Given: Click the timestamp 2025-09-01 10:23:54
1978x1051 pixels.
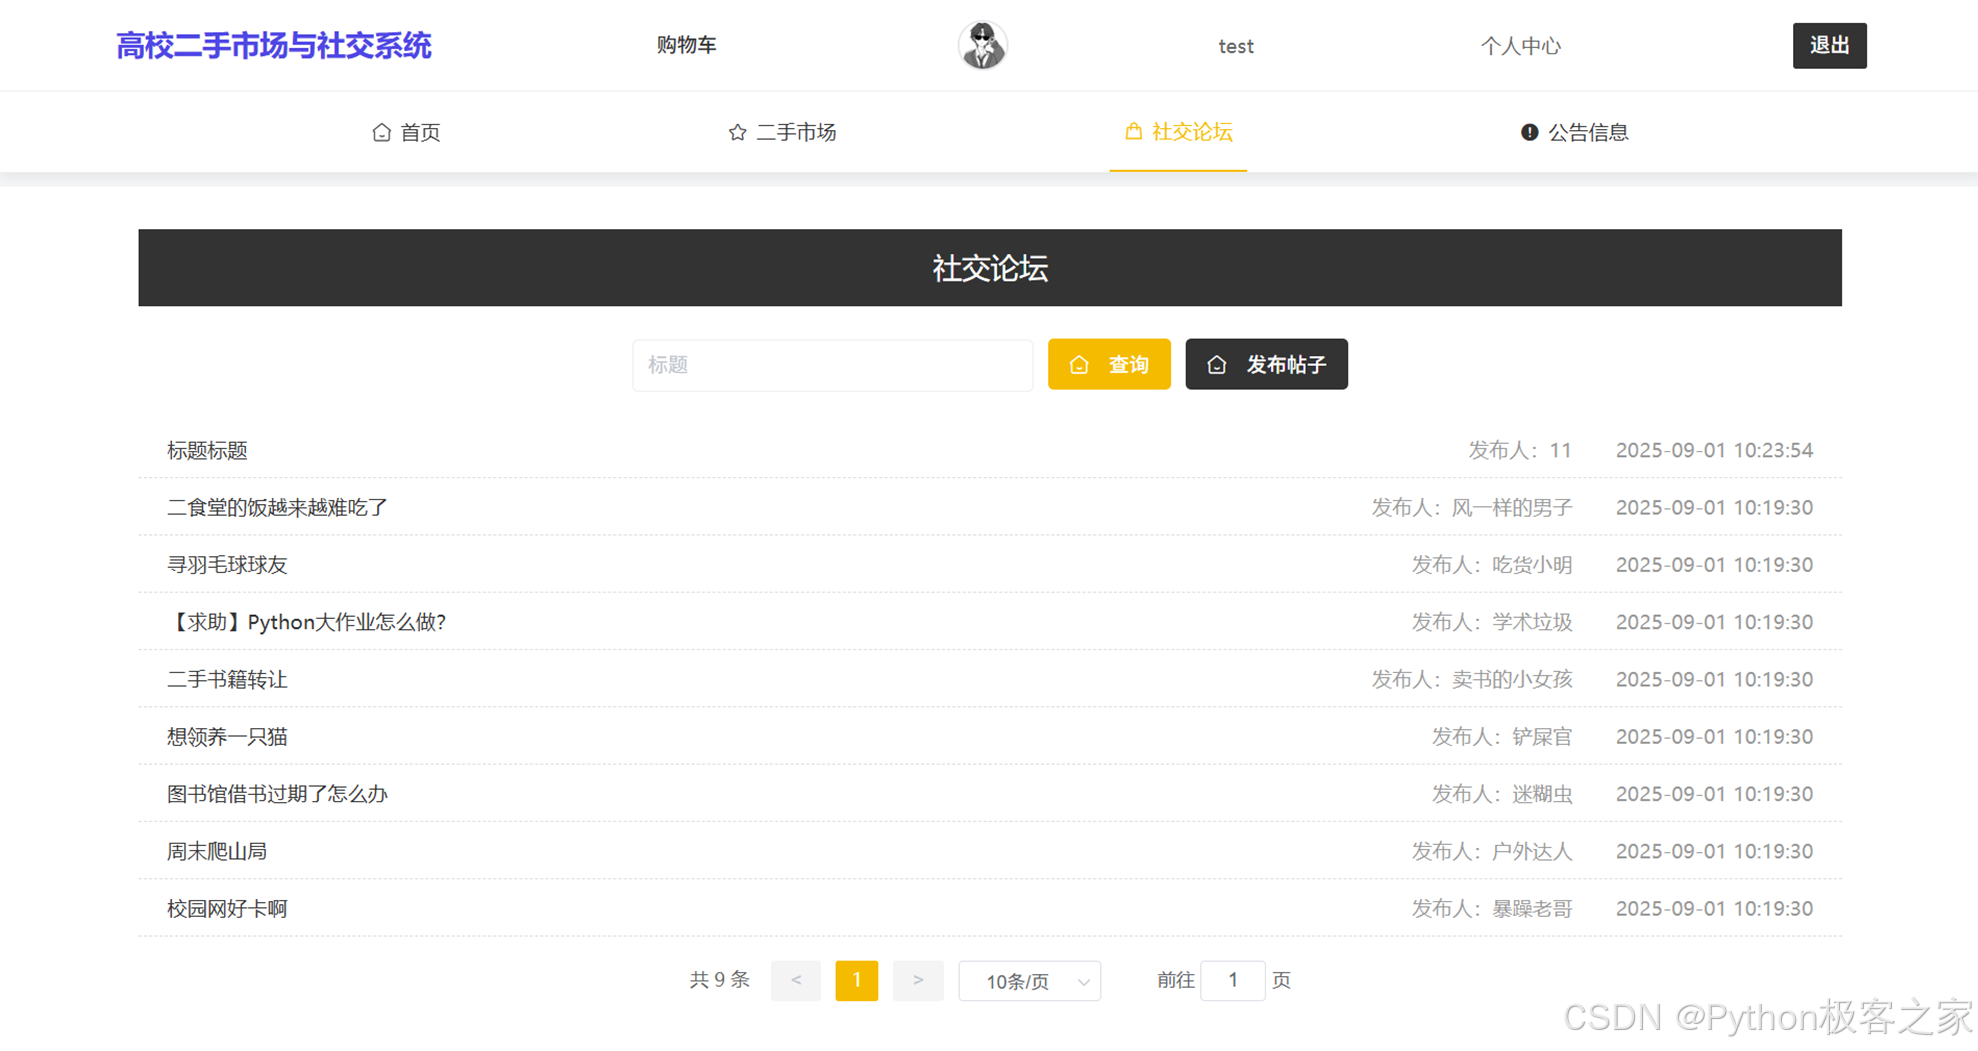Looking at the screenshot, I should tap(1714, 450).
